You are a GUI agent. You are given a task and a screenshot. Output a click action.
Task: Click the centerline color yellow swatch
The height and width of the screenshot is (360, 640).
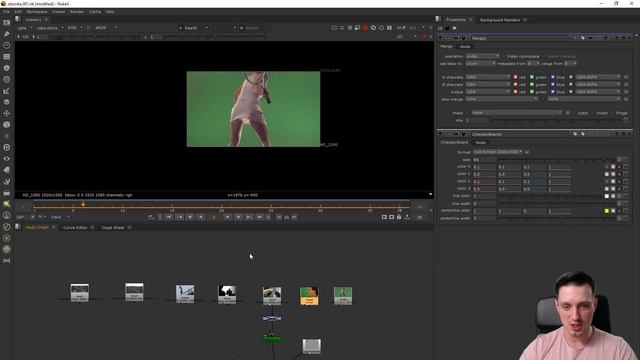(607, 211)
